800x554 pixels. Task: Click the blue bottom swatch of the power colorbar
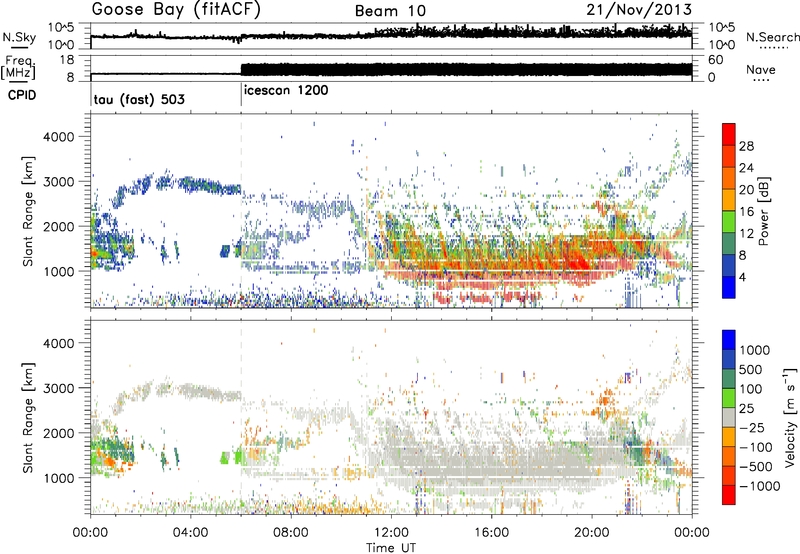[x=729, y=287]
